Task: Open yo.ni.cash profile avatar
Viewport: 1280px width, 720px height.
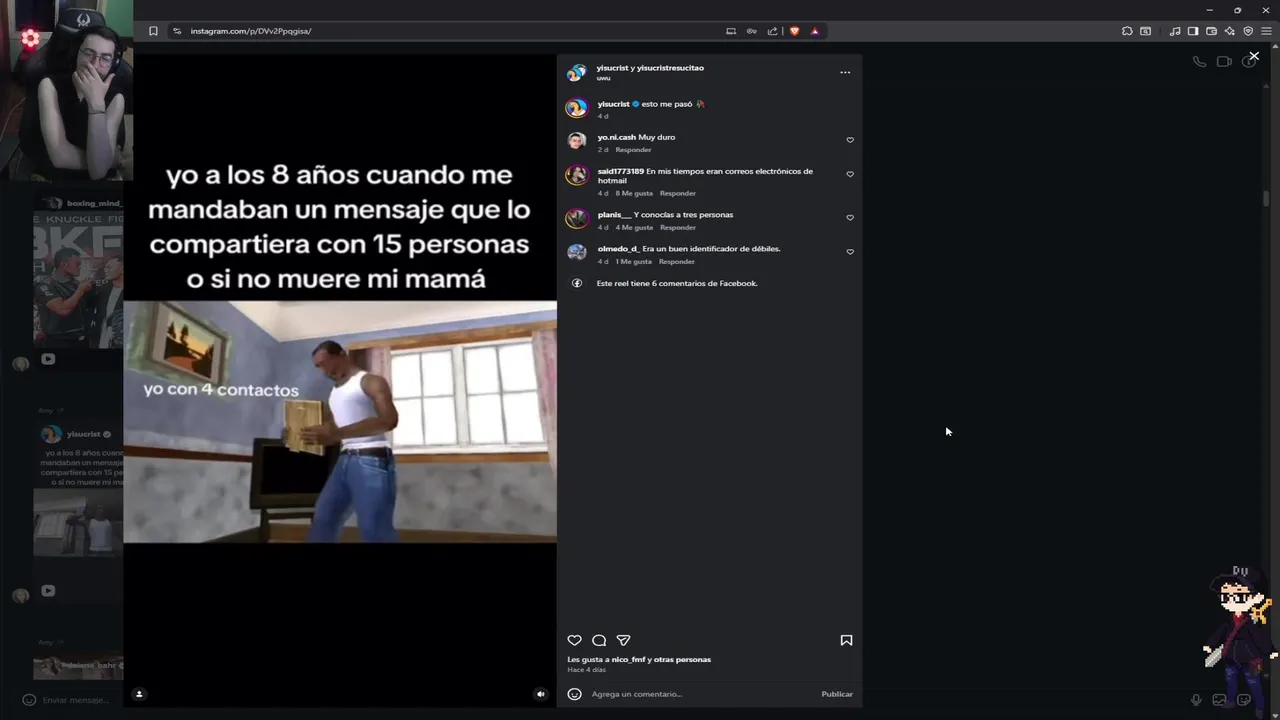Action: (577, 141)
